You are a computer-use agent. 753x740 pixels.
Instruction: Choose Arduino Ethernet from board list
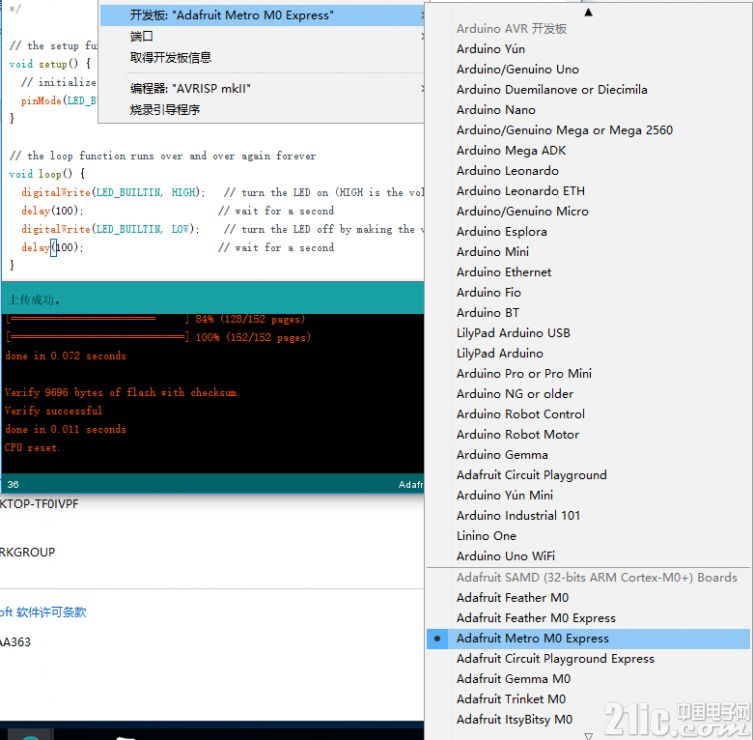point(588,272)
